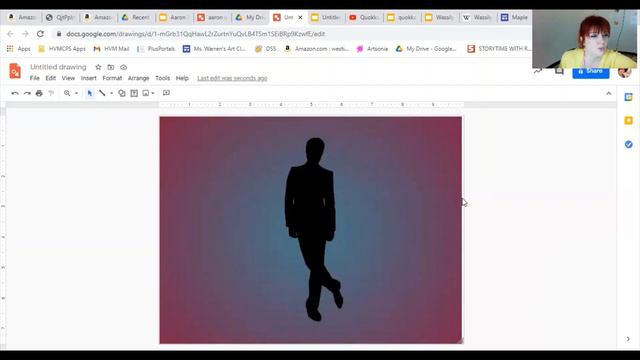Open the Edit menu

[51, 78]
